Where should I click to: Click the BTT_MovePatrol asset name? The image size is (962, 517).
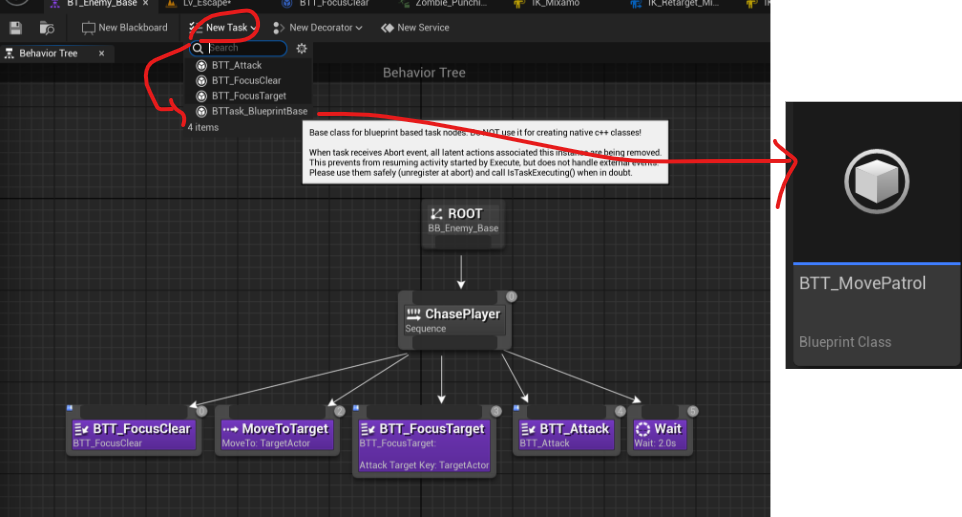click(862, 283)
